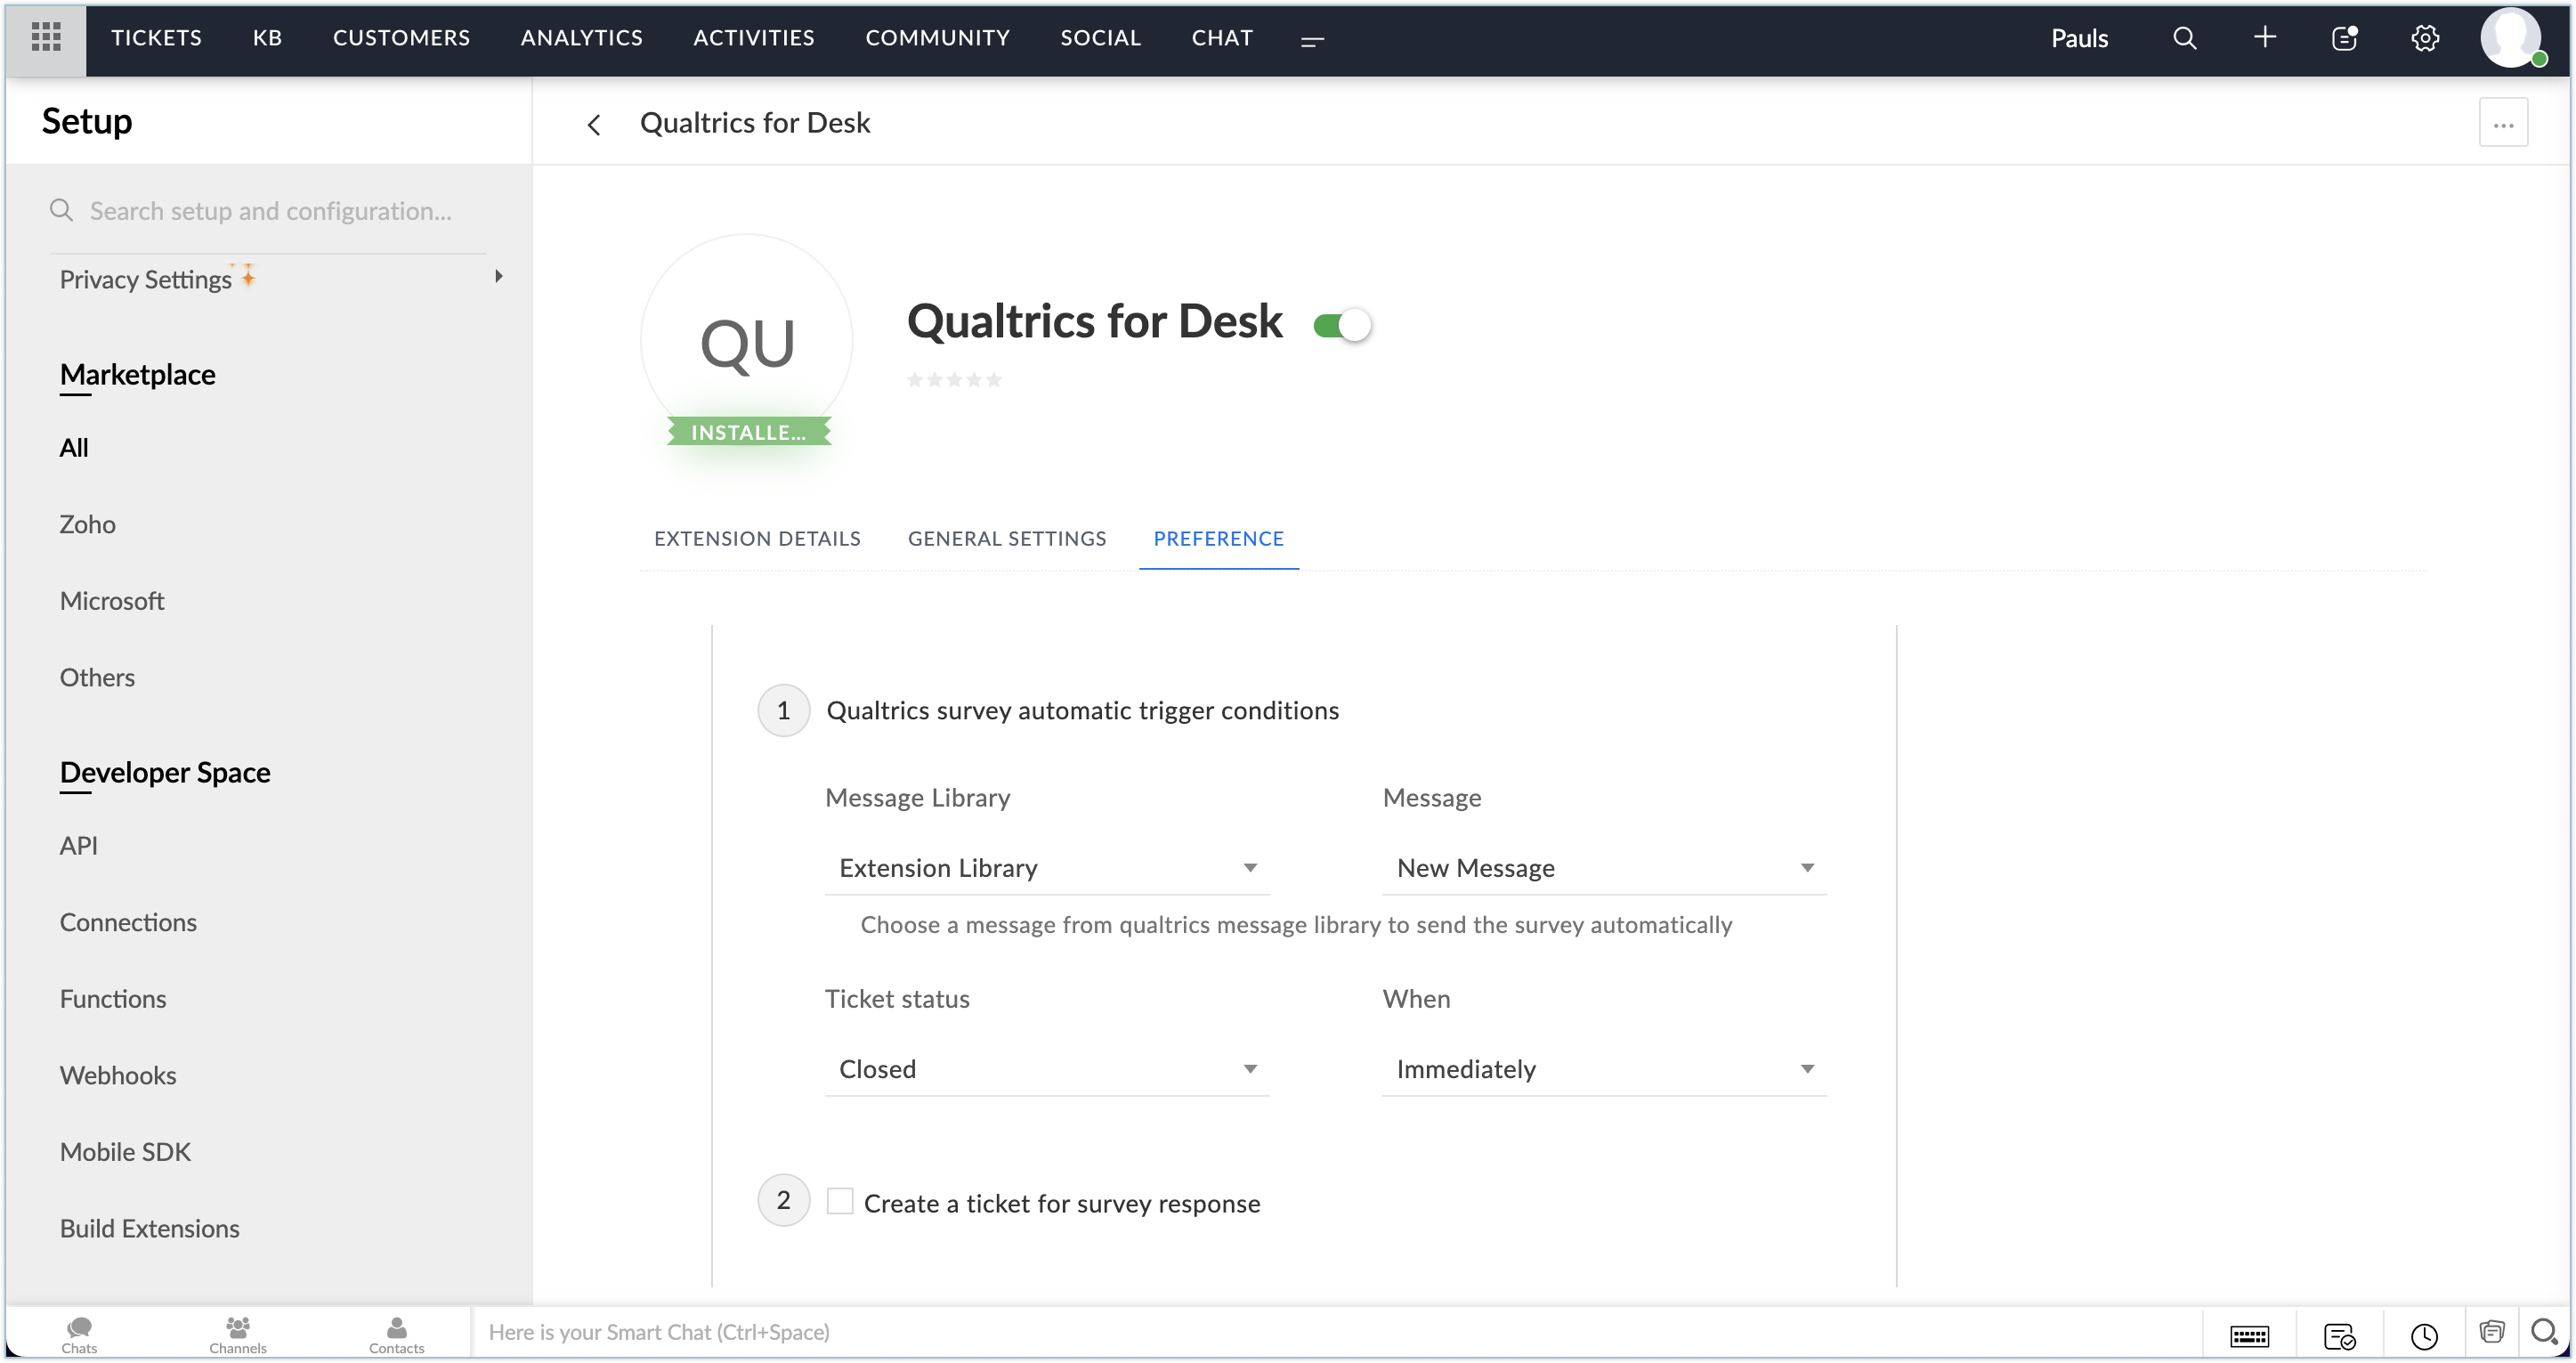This screenshot has height=1363, width=2576.
Task: Open the notifications bell icon
Action: pyautogui.click(x=2346, y=37)
